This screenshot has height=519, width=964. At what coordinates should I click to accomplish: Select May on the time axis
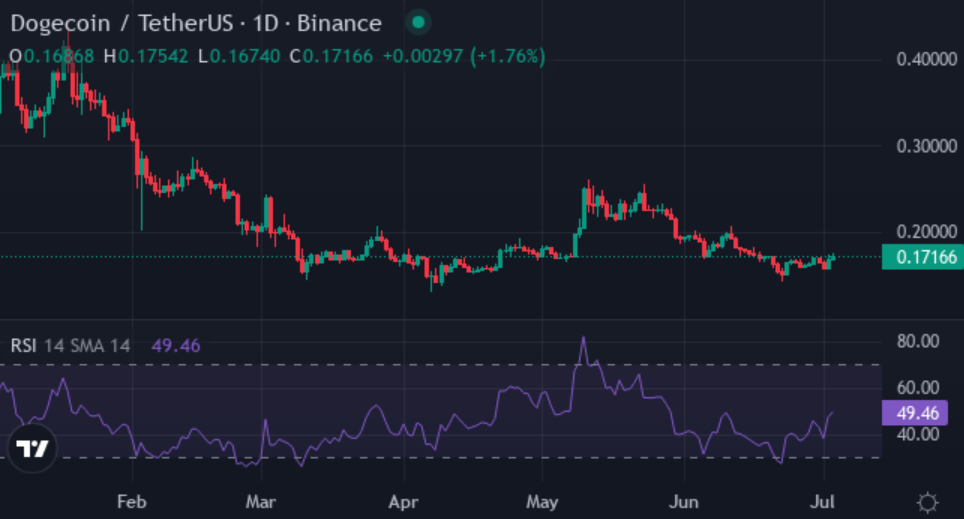541,500
